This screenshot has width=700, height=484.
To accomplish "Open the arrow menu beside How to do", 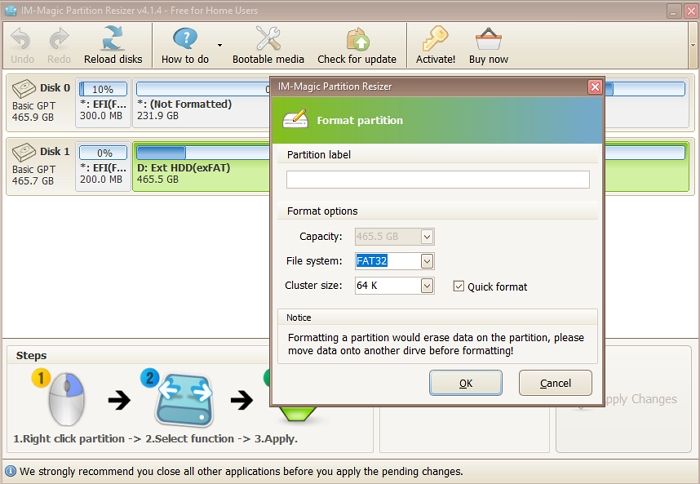I will (219, 45).
